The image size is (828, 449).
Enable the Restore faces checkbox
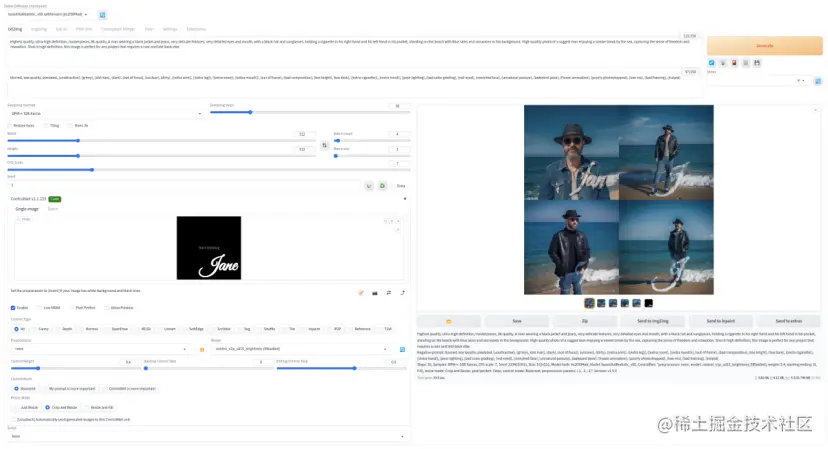(x=10, y=126)
